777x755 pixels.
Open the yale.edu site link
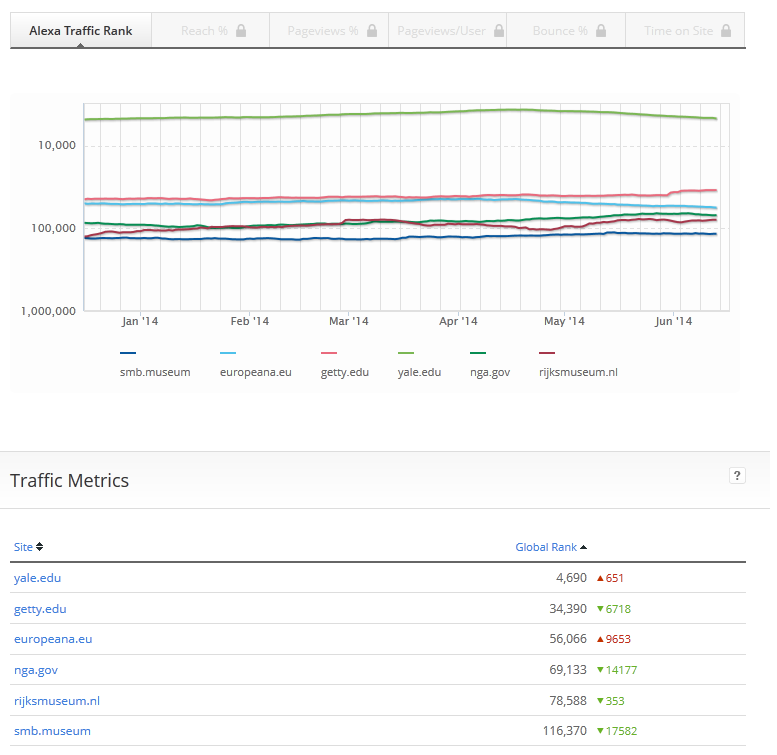(37, 578)
